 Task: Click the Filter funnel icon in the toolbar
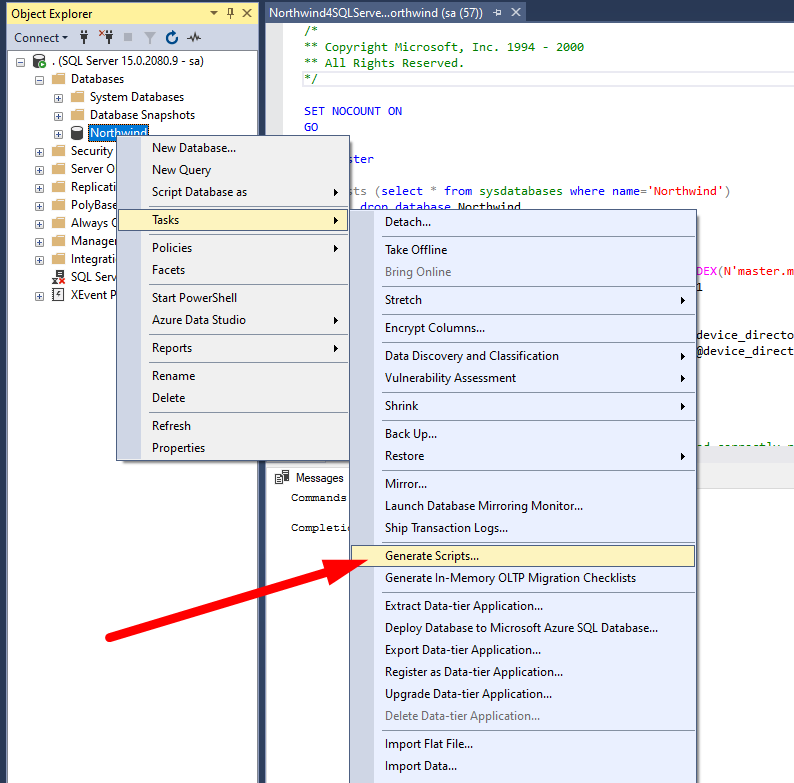click(x=150, y=38)
